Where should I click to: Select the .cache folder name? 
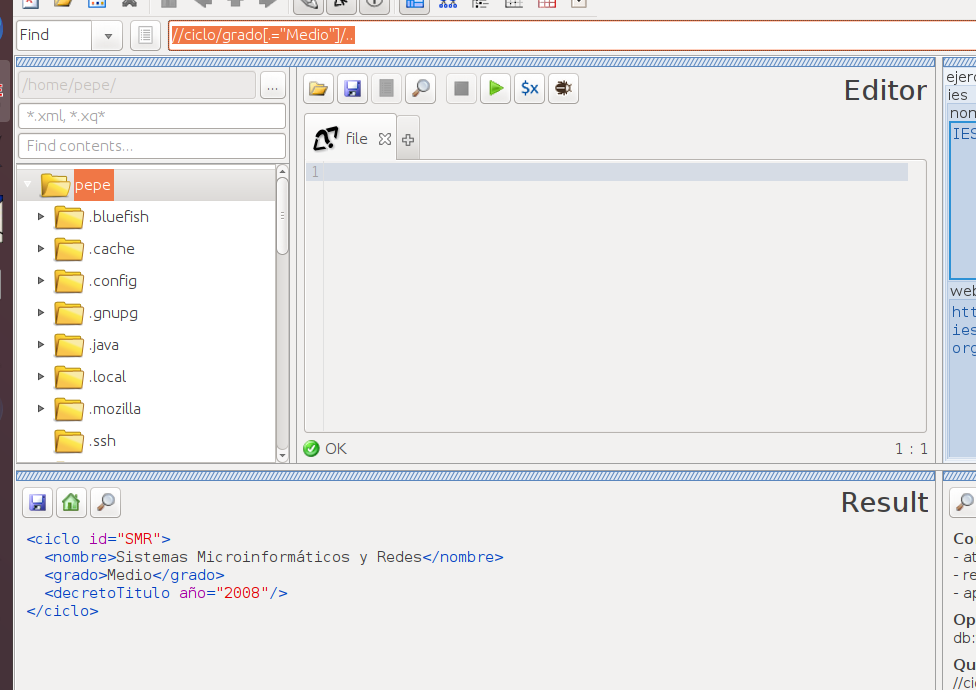[x=111, y=249]
